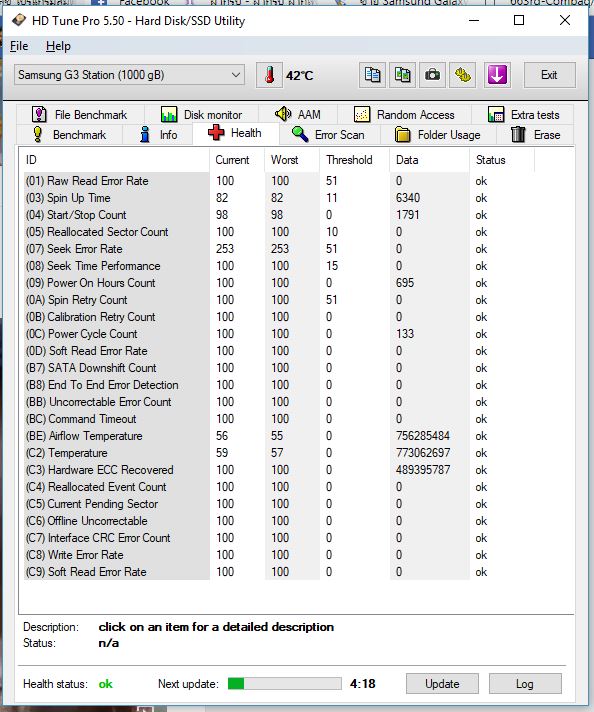The image size is (594, 712).
Task: Switch to the Random Access tab
Action: coord(404,114)
